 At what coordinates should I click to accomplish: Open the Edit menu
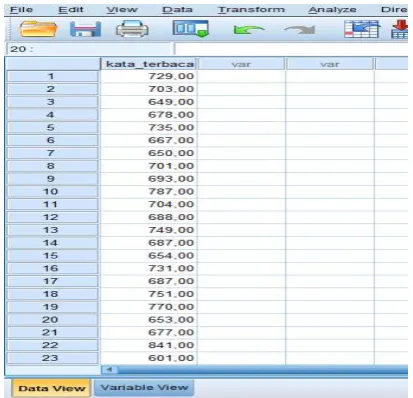coord(70,10)
